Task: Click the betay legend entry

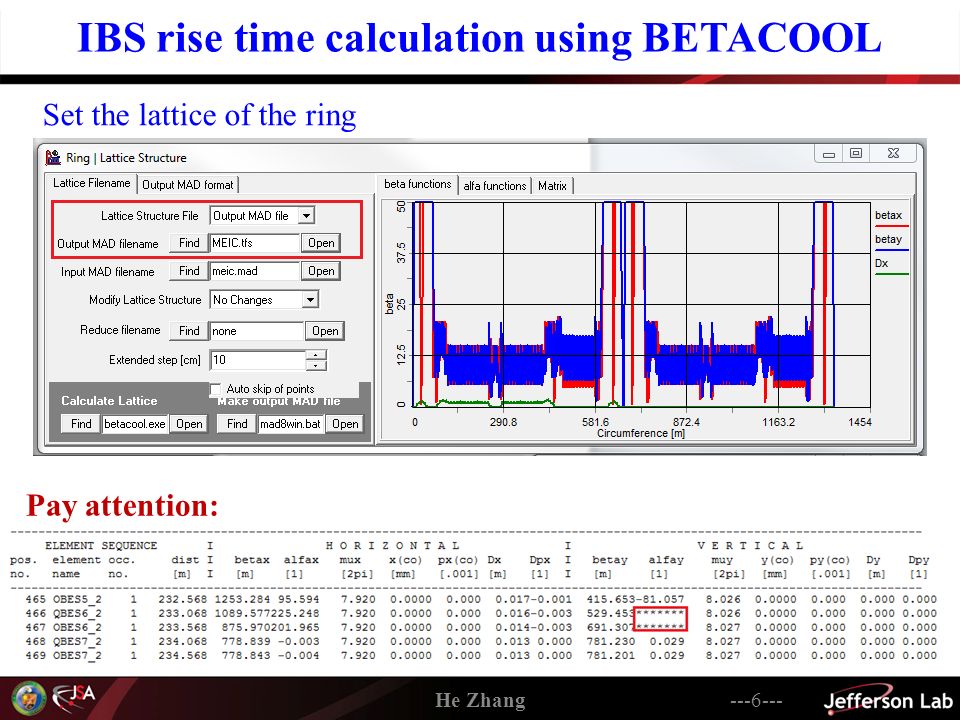Action: 890,241
